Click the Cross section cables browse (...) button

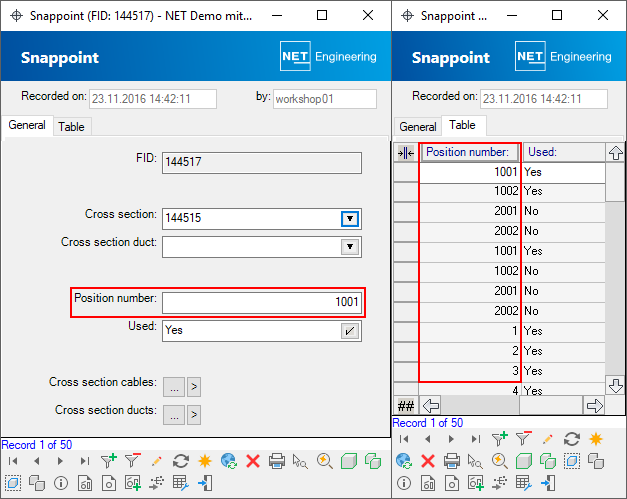coord(173,386)
